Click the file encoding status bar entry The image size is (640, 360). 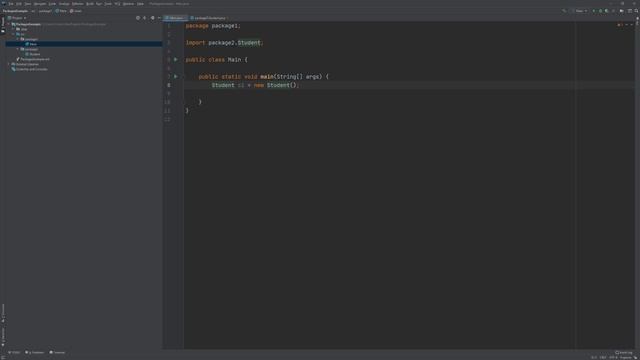613,358
